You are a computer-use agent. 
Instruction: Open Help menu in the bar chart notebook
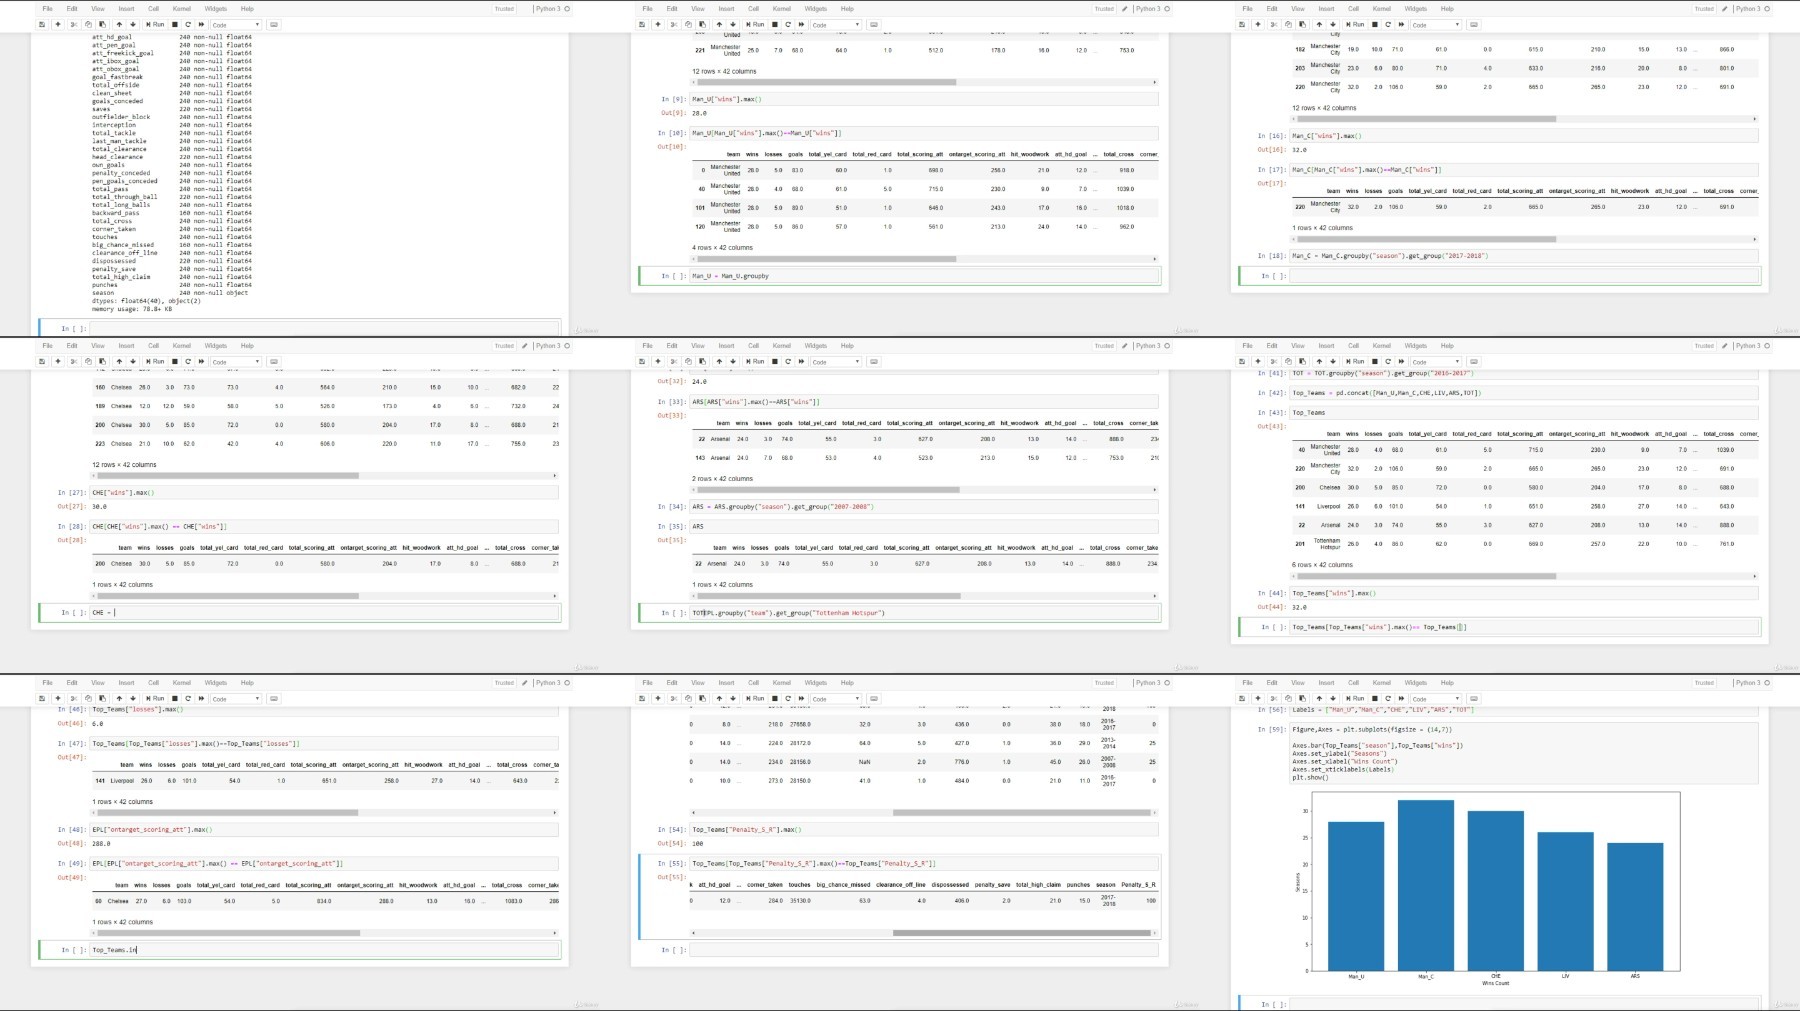(1447, 683)
